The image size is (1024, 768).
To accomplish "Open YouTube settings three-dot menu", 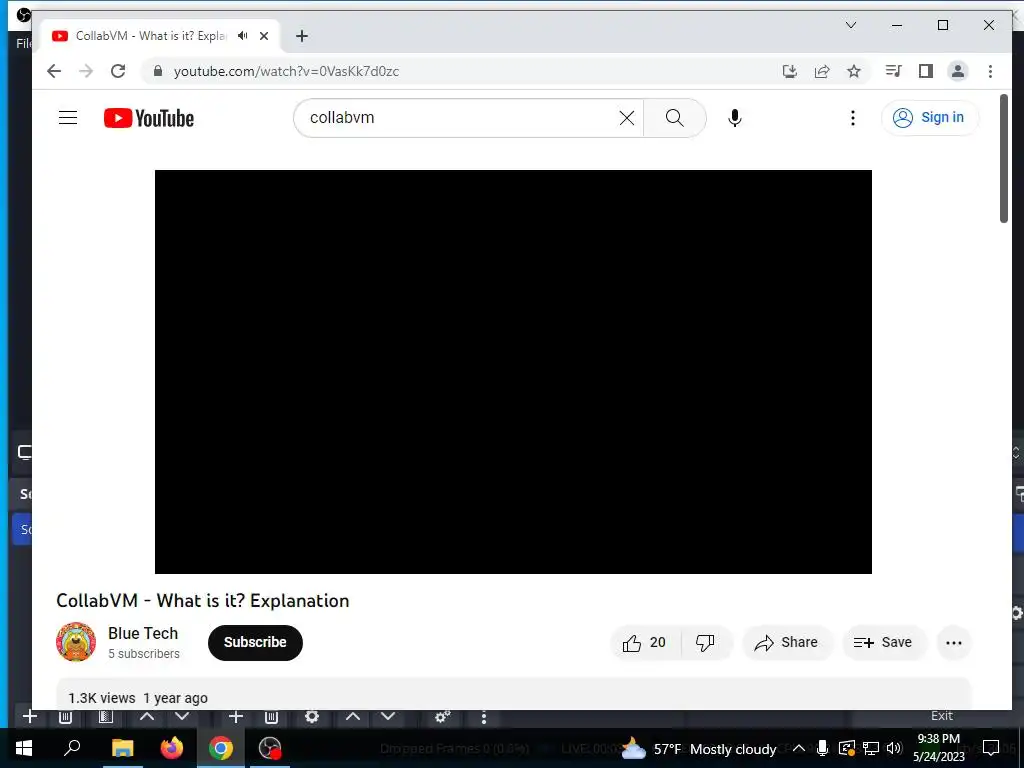I will [x=852, y=118].
